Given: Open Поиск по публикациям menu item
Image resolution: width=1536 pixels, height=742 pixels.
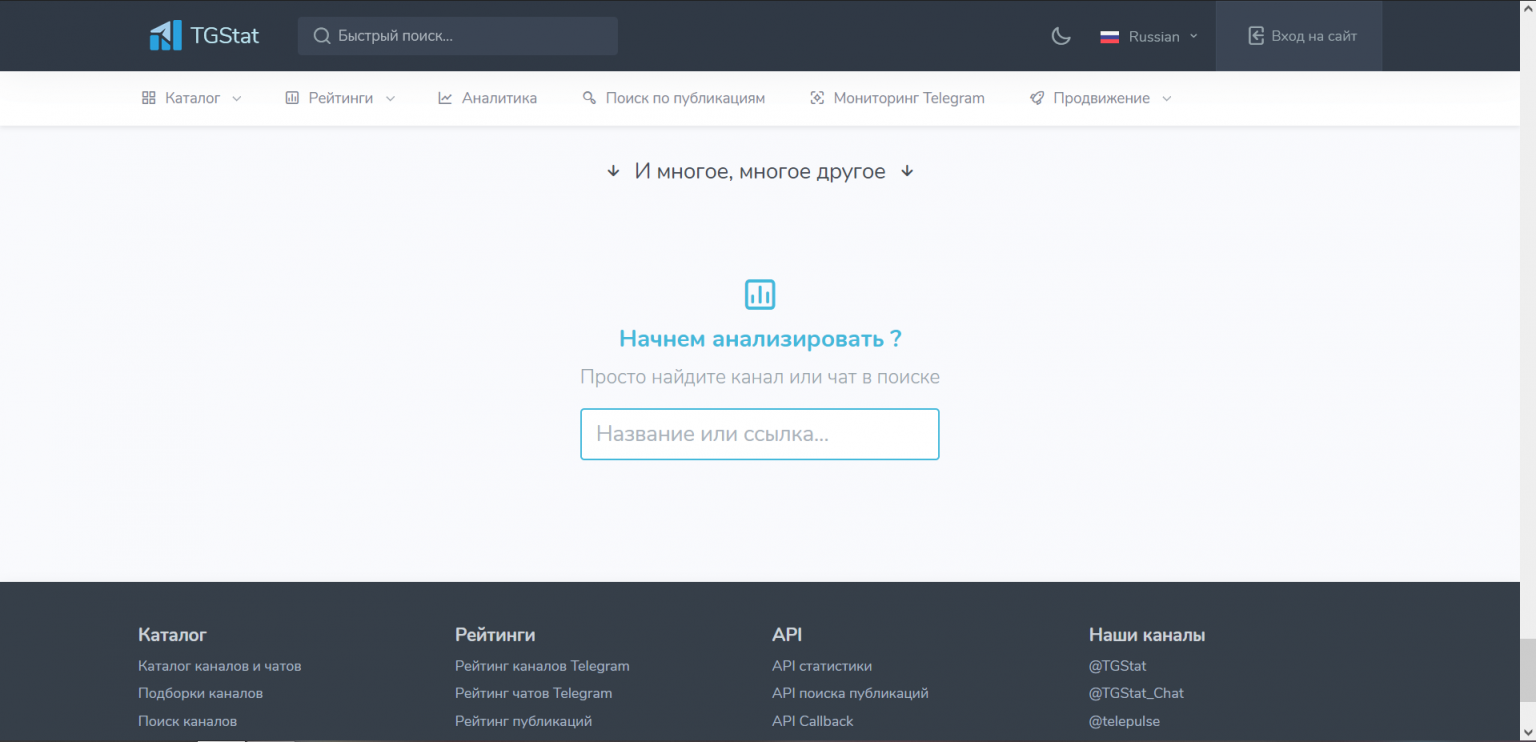Looking at the screenshot, I should [x=673, y=98].
